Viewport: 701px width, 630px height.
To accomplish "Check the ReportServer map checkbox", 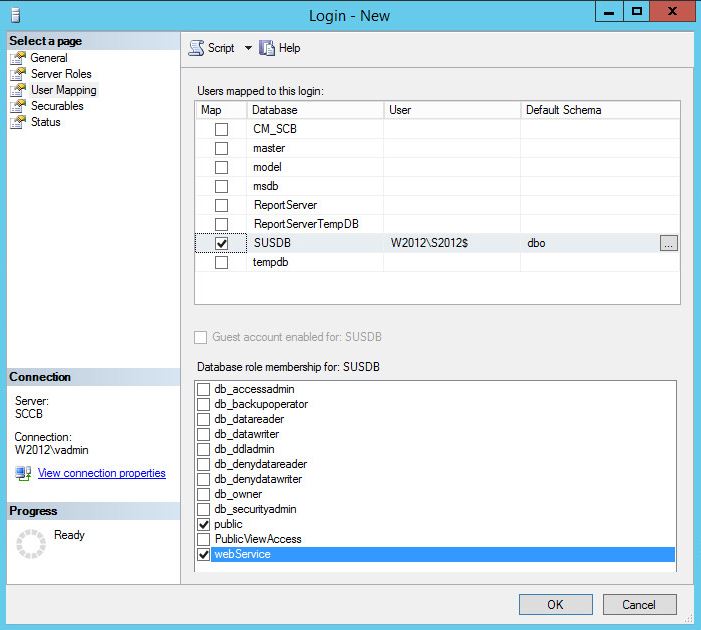I will click(221, 205).
